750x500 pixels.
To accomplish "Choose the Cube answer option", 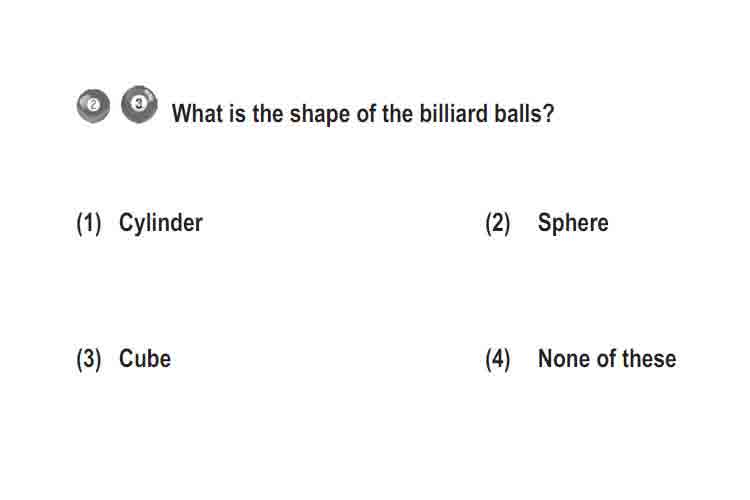I will [x=145, y=359].
